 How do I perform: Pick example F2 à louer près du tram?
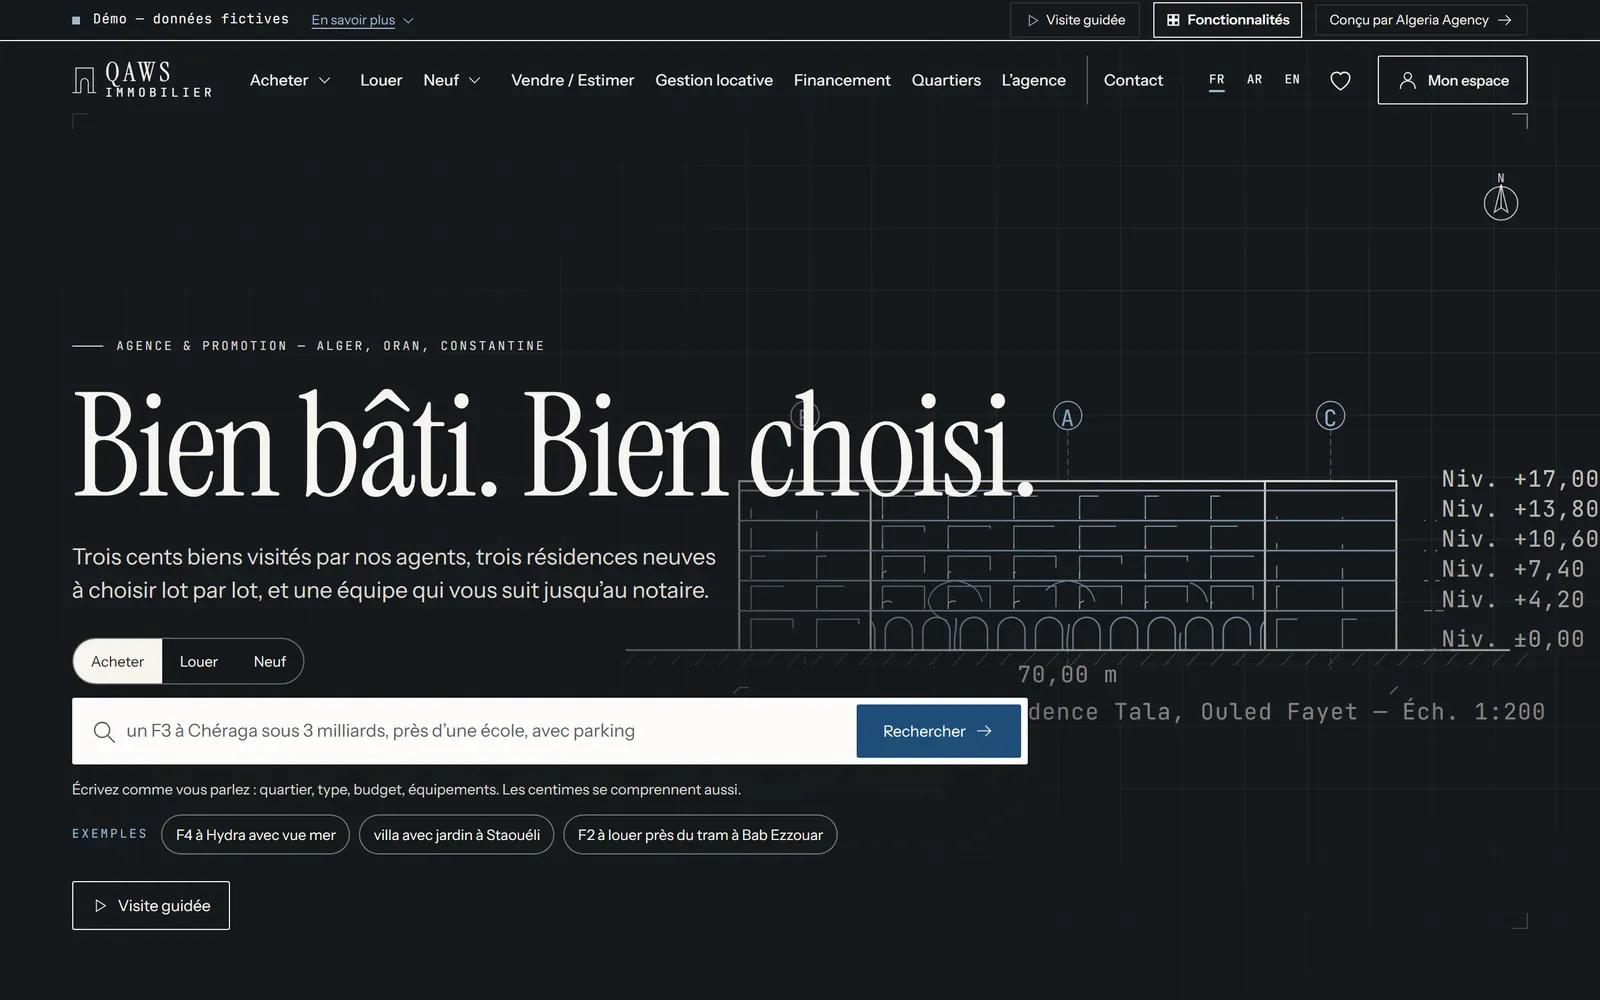[x=700, y=835]
